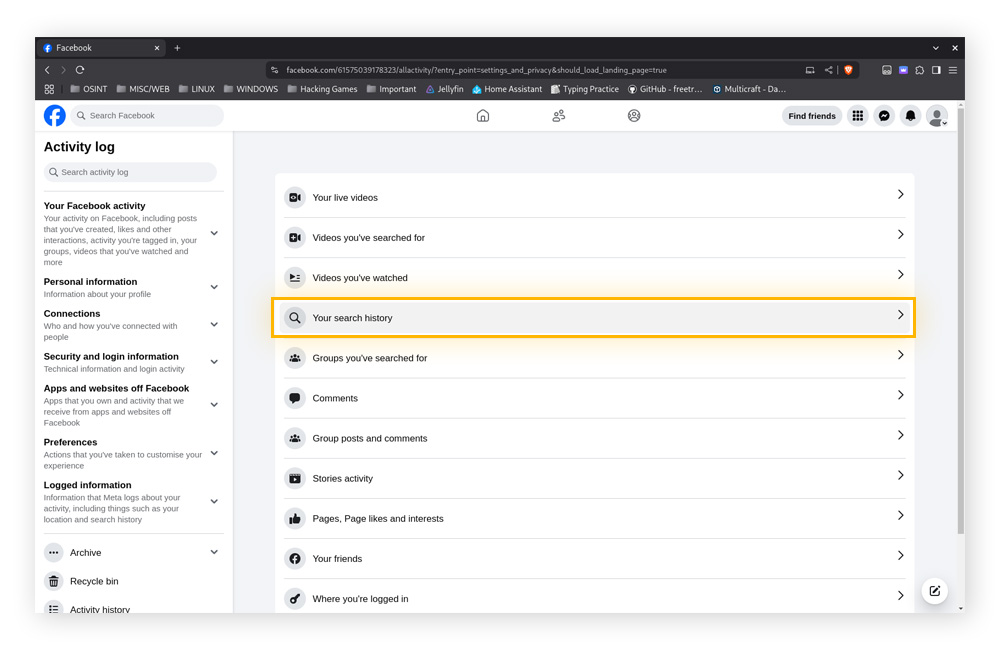Go back with the browser back arrow
Viewport: 1000px width, 650px height.
tap(47, 70)
